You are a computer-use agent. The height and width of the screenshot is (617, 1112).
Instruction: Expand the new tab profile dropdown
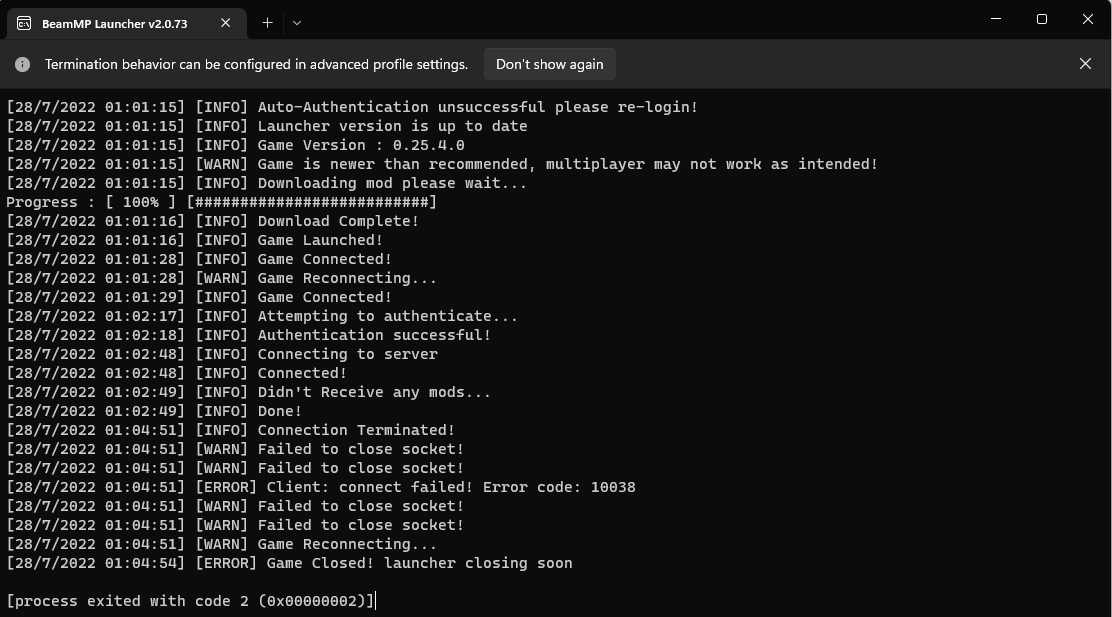pyautogui.click(x=296, y=23)
